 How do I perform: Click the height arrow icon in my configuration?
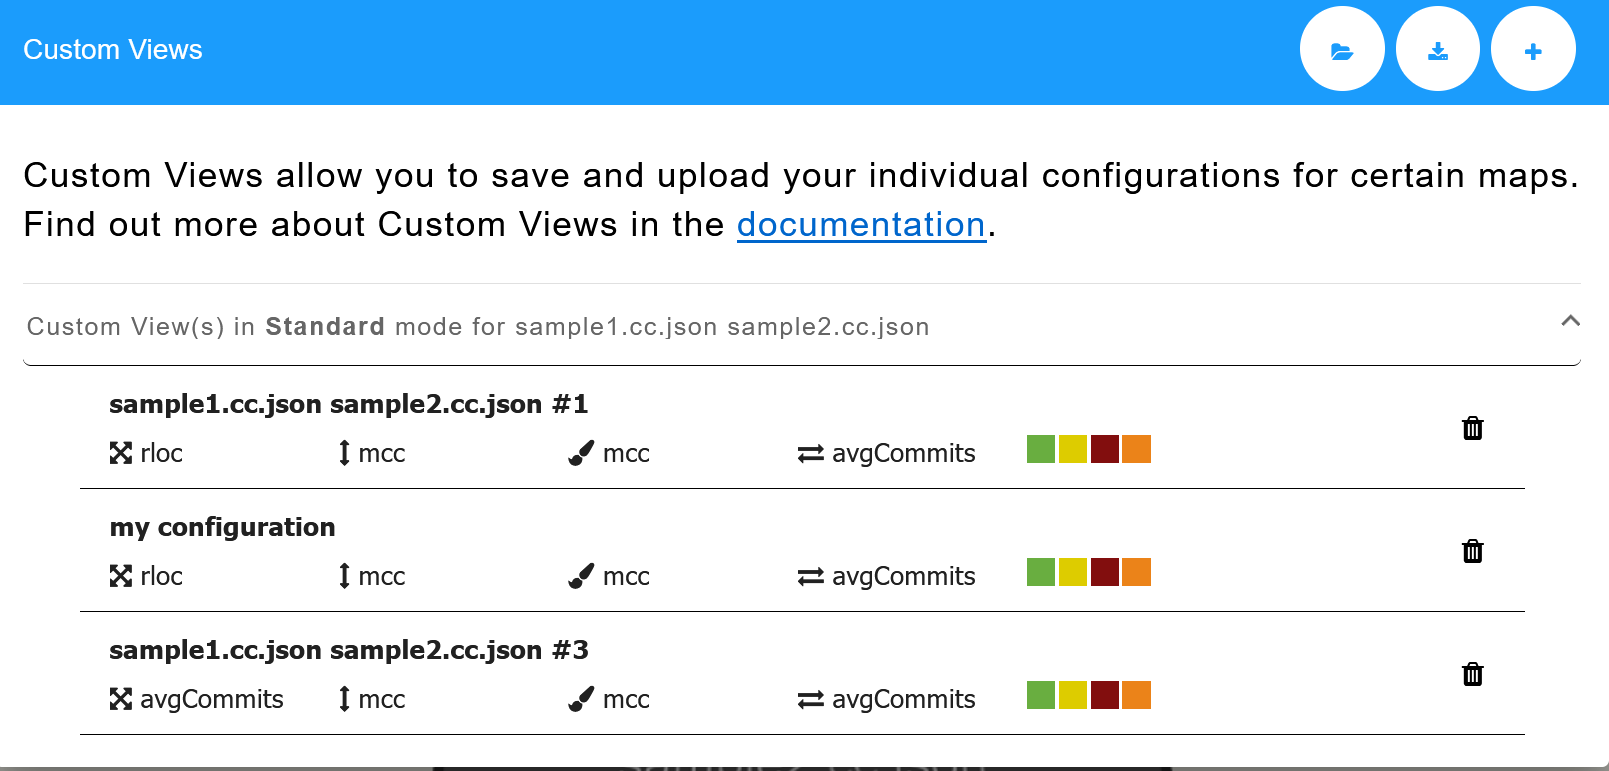[344, 576]
